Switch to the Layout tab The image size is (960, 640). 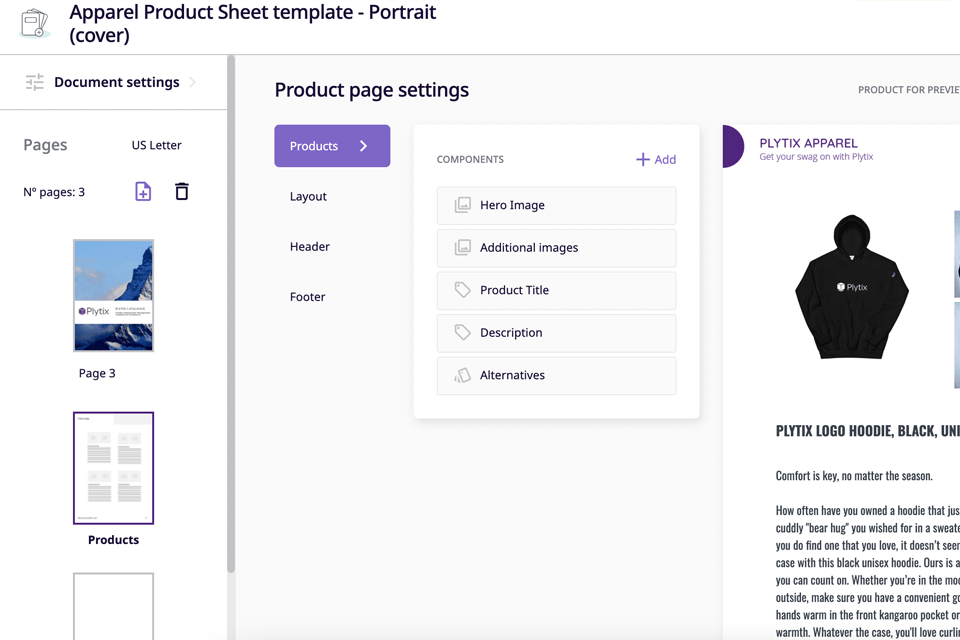tap(308, 197)
